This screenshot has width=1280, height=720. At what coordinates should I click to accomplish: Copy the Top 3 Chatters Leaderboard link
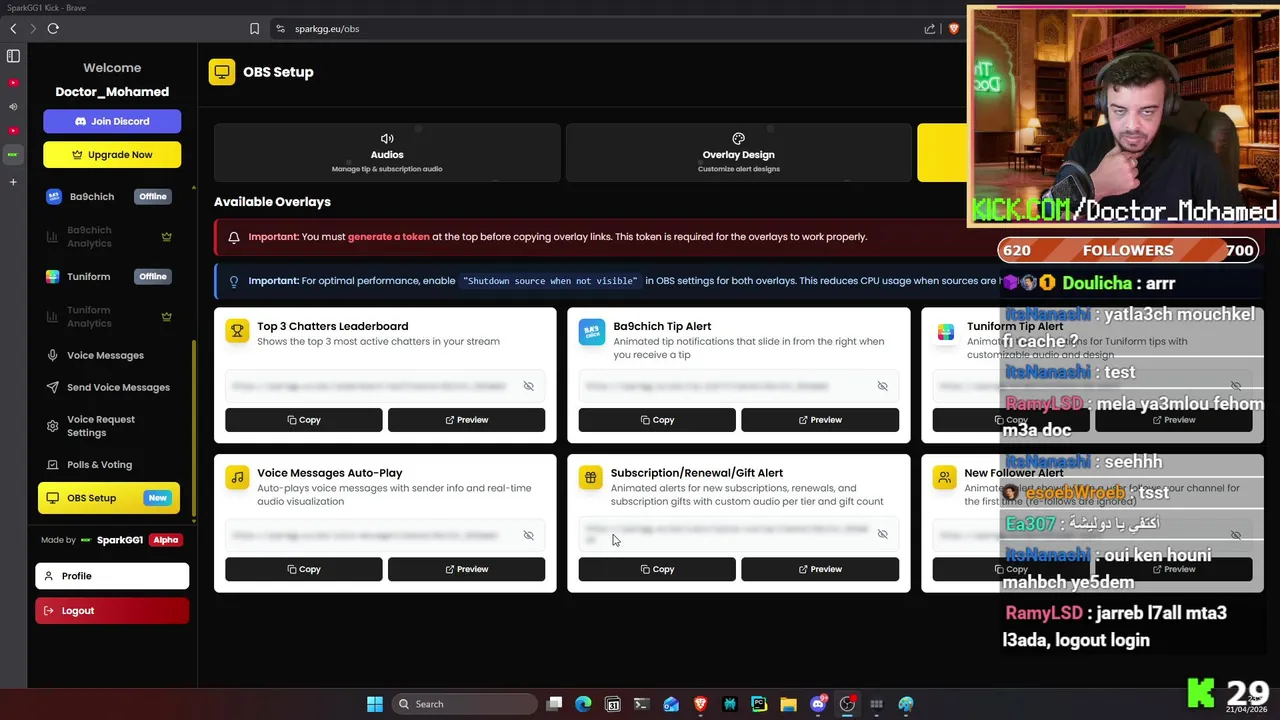(x=304, y=420)
